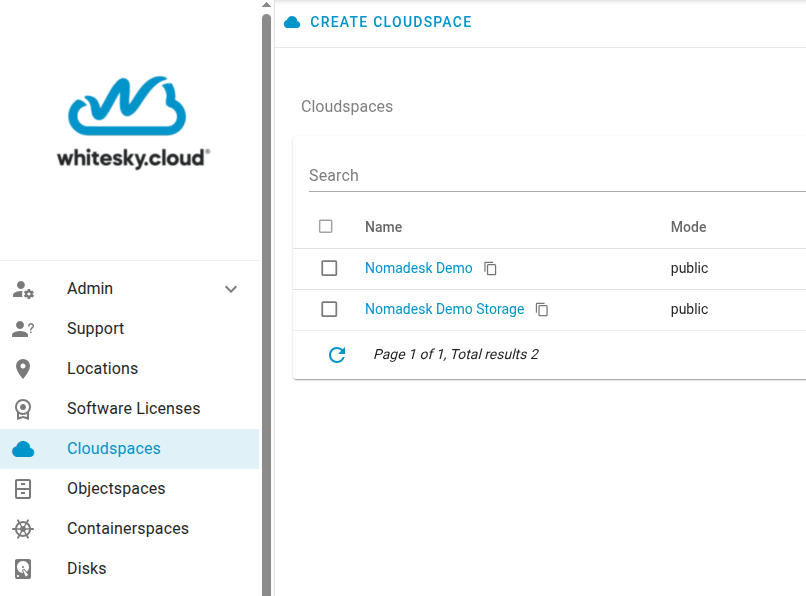Open the Disks icon in the sidebar
806x596 pixels.
(x=24, y=568)
